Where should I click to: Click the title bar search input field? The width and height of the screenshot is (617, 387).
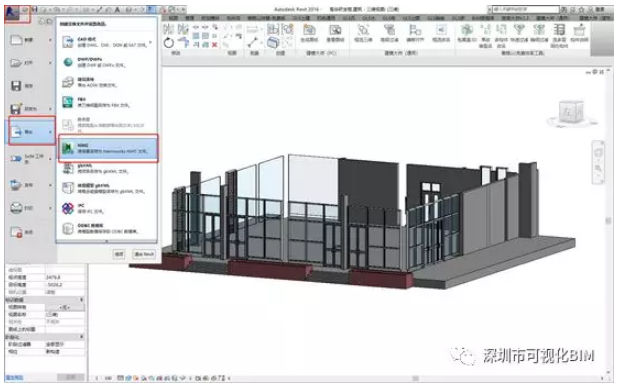coord(526,9)
